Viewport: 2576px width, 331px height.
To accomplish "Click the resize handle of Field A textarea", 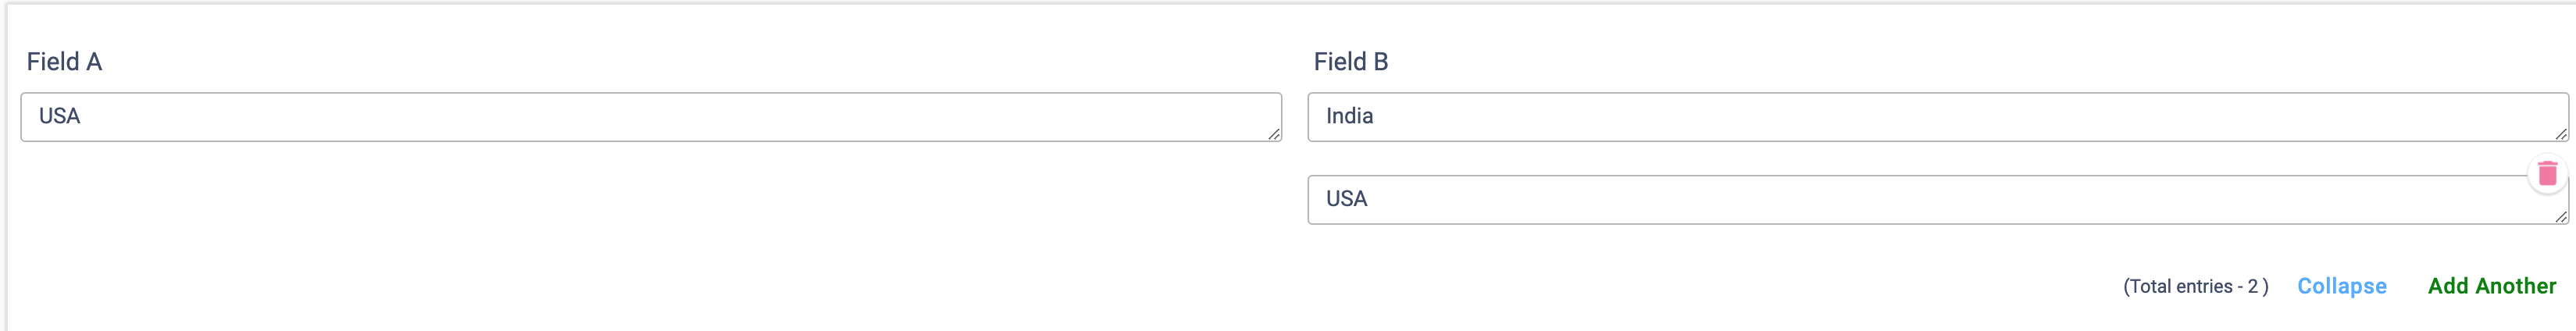I will [1274, 134].
